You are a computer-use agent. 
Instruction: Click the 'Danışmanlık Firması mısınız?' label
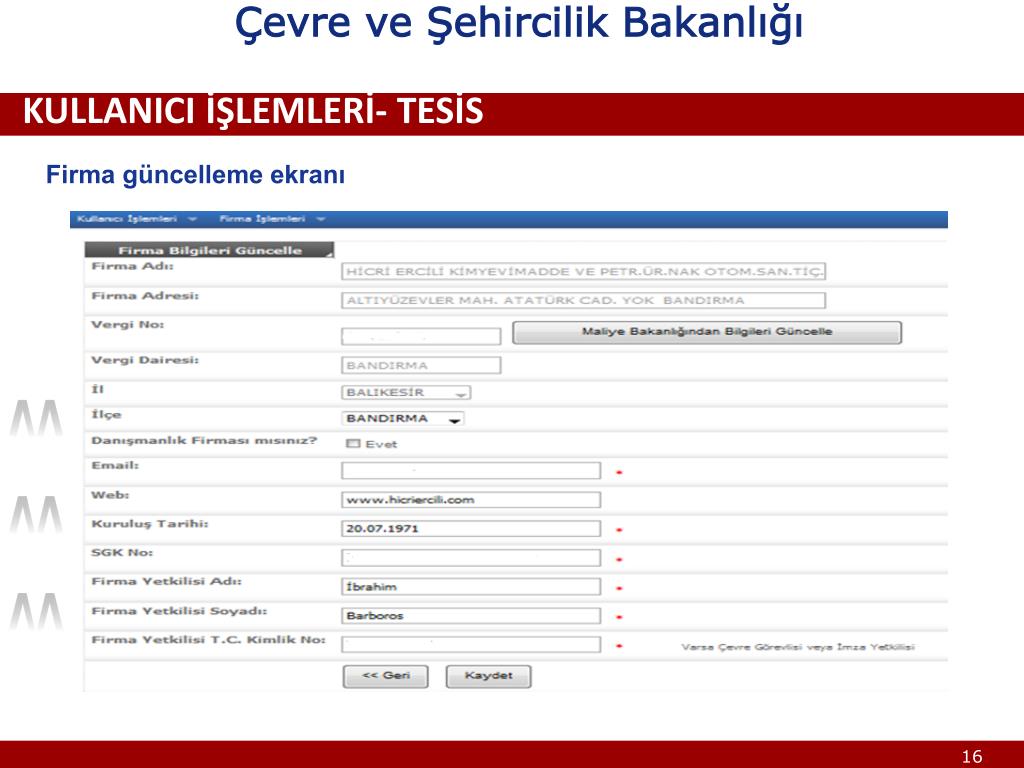pos(204,441)
